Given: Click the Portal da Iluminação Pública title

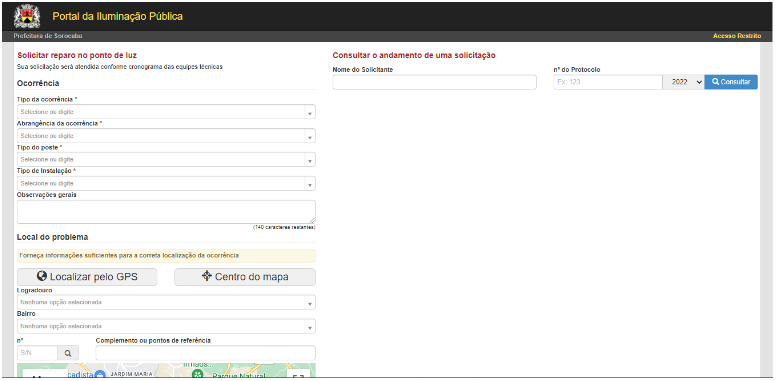Looking at the screenshot, I should click(x=118, y=16).
